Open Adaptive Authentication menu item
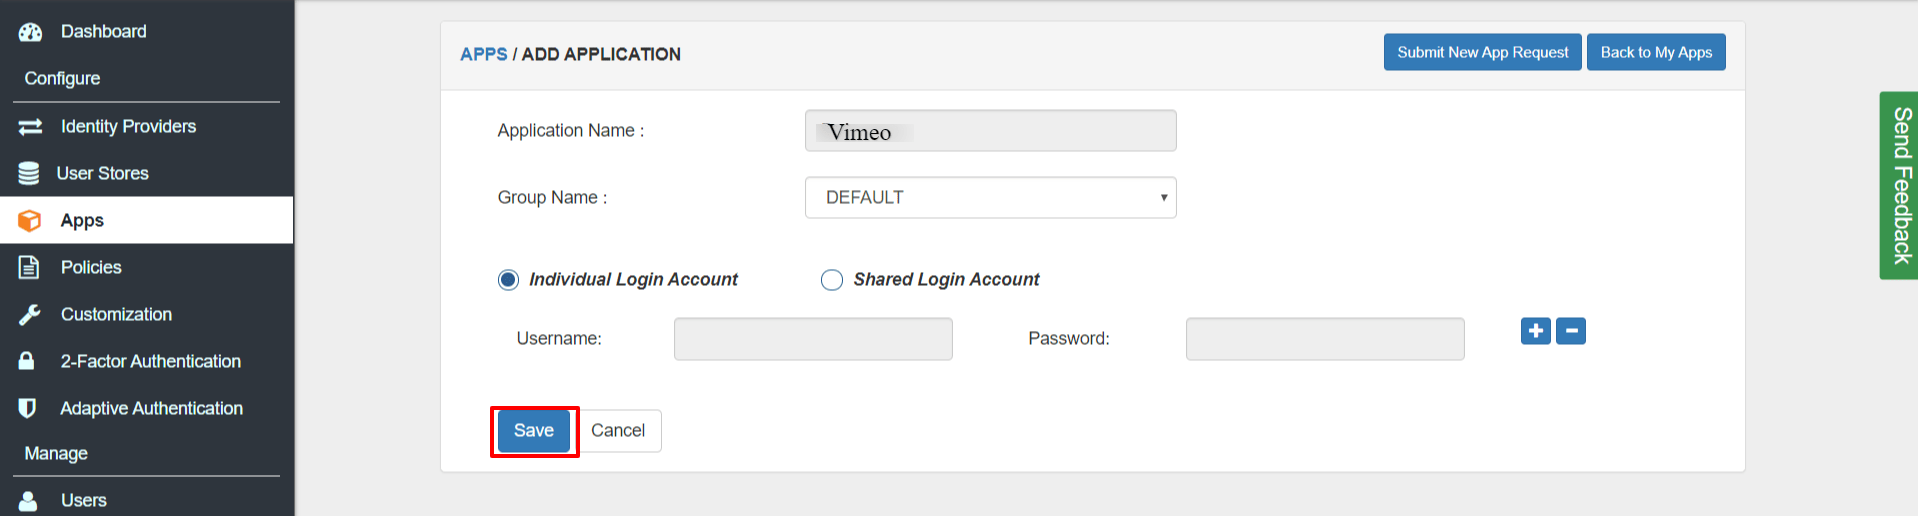The height and width of the screenshot is (516, 1918). [151, 409]
